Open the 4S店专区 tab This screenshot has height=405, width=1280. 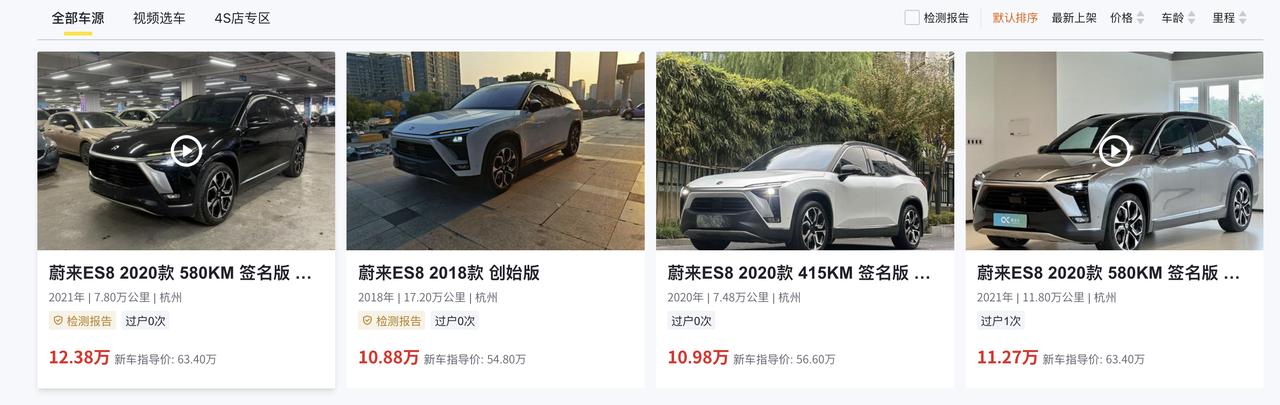tap(242, 18)
